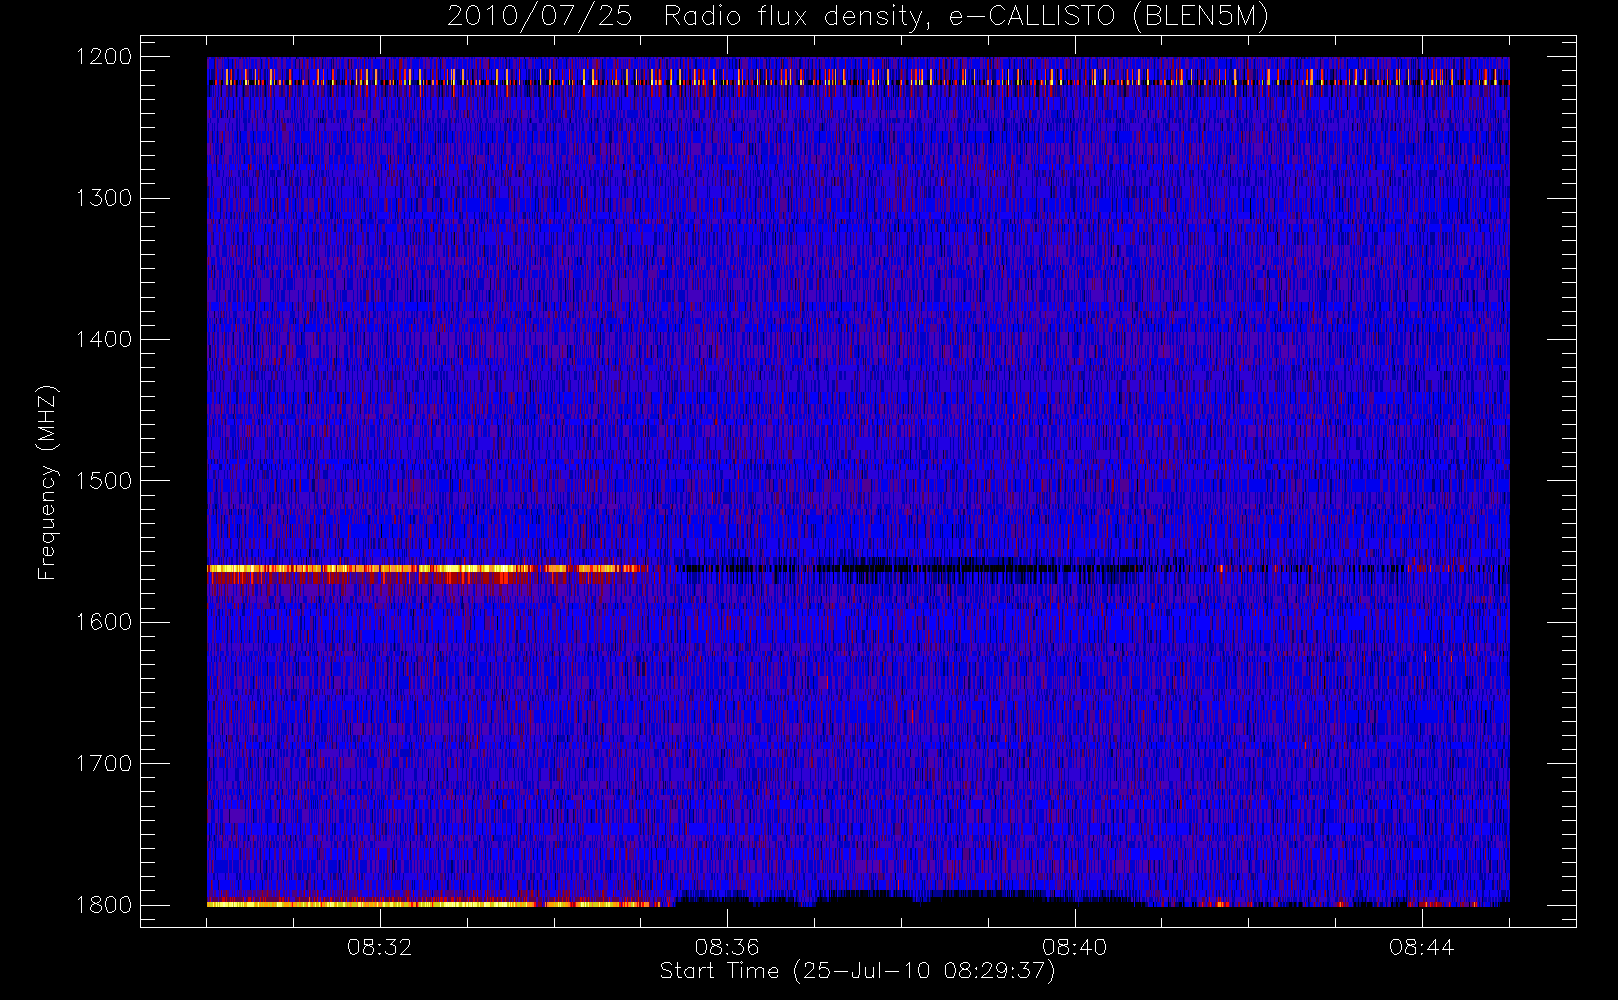Select the 08:32 time tick label

pyautogui.click(x=379, y=947)
